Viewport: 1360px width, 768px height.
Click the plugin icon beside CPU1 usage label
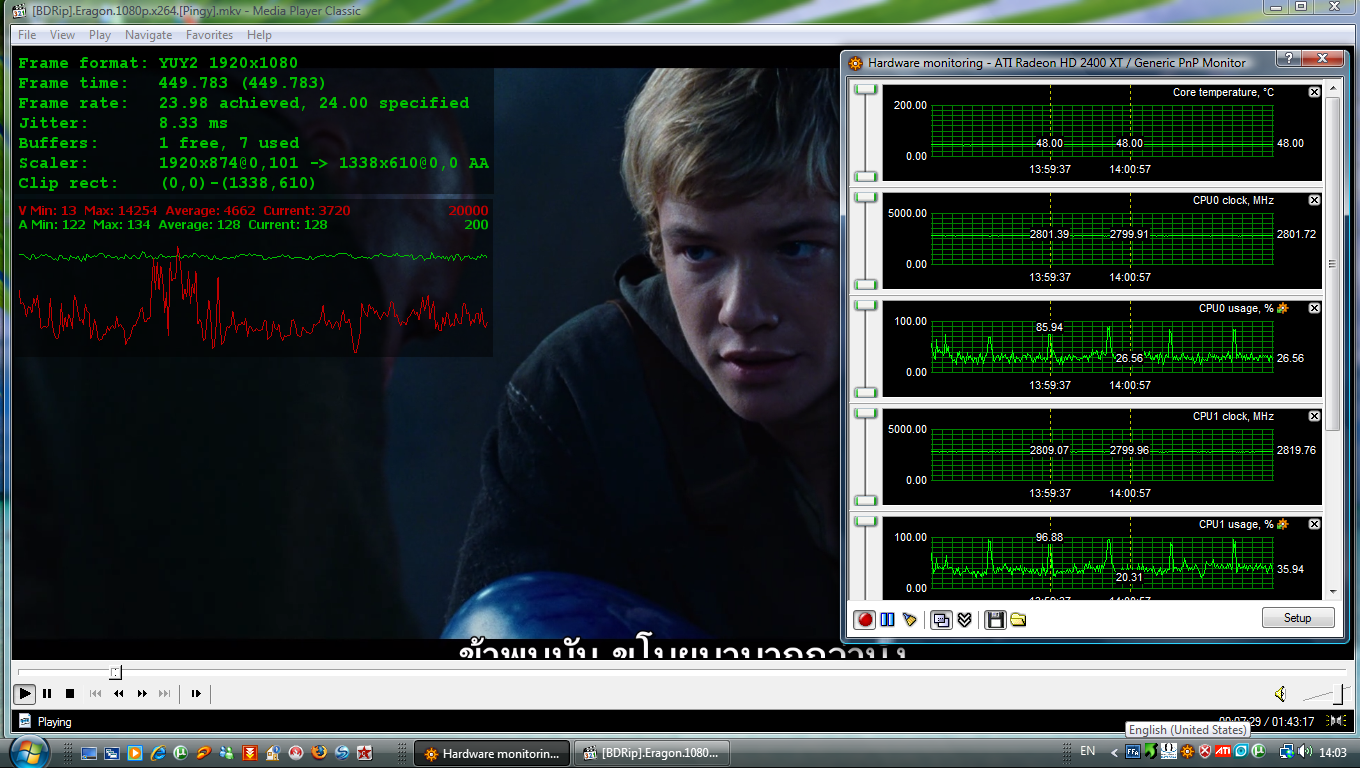[1283, 524]
